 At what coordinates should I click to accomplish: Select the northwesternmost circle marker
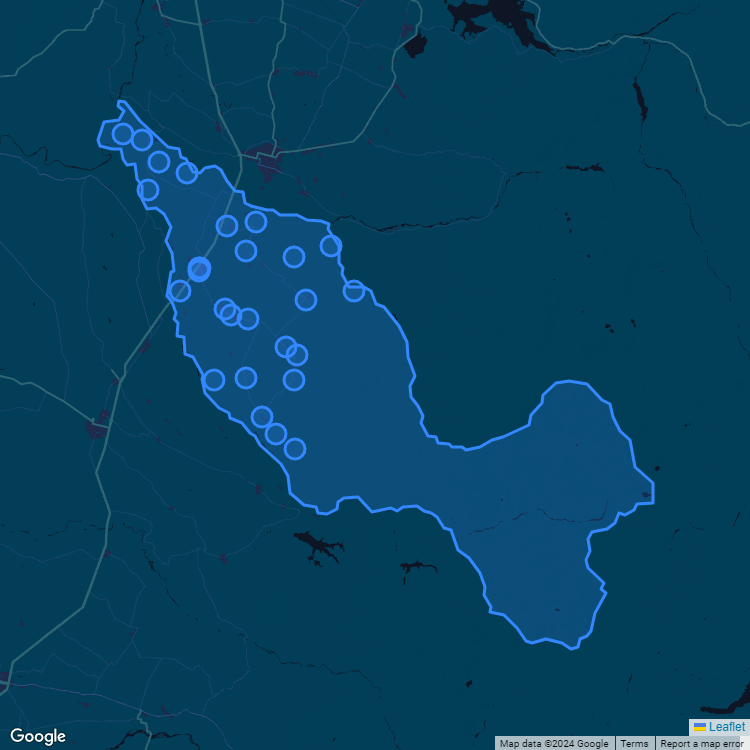tap(122, 133)
